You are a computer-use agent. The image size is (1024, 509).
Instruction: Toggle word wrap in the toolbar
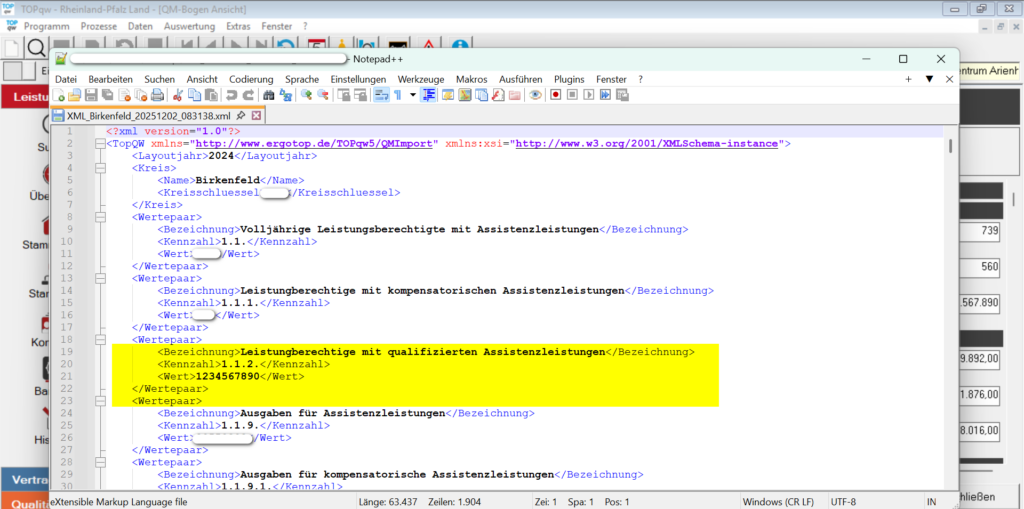pos(380,95)
